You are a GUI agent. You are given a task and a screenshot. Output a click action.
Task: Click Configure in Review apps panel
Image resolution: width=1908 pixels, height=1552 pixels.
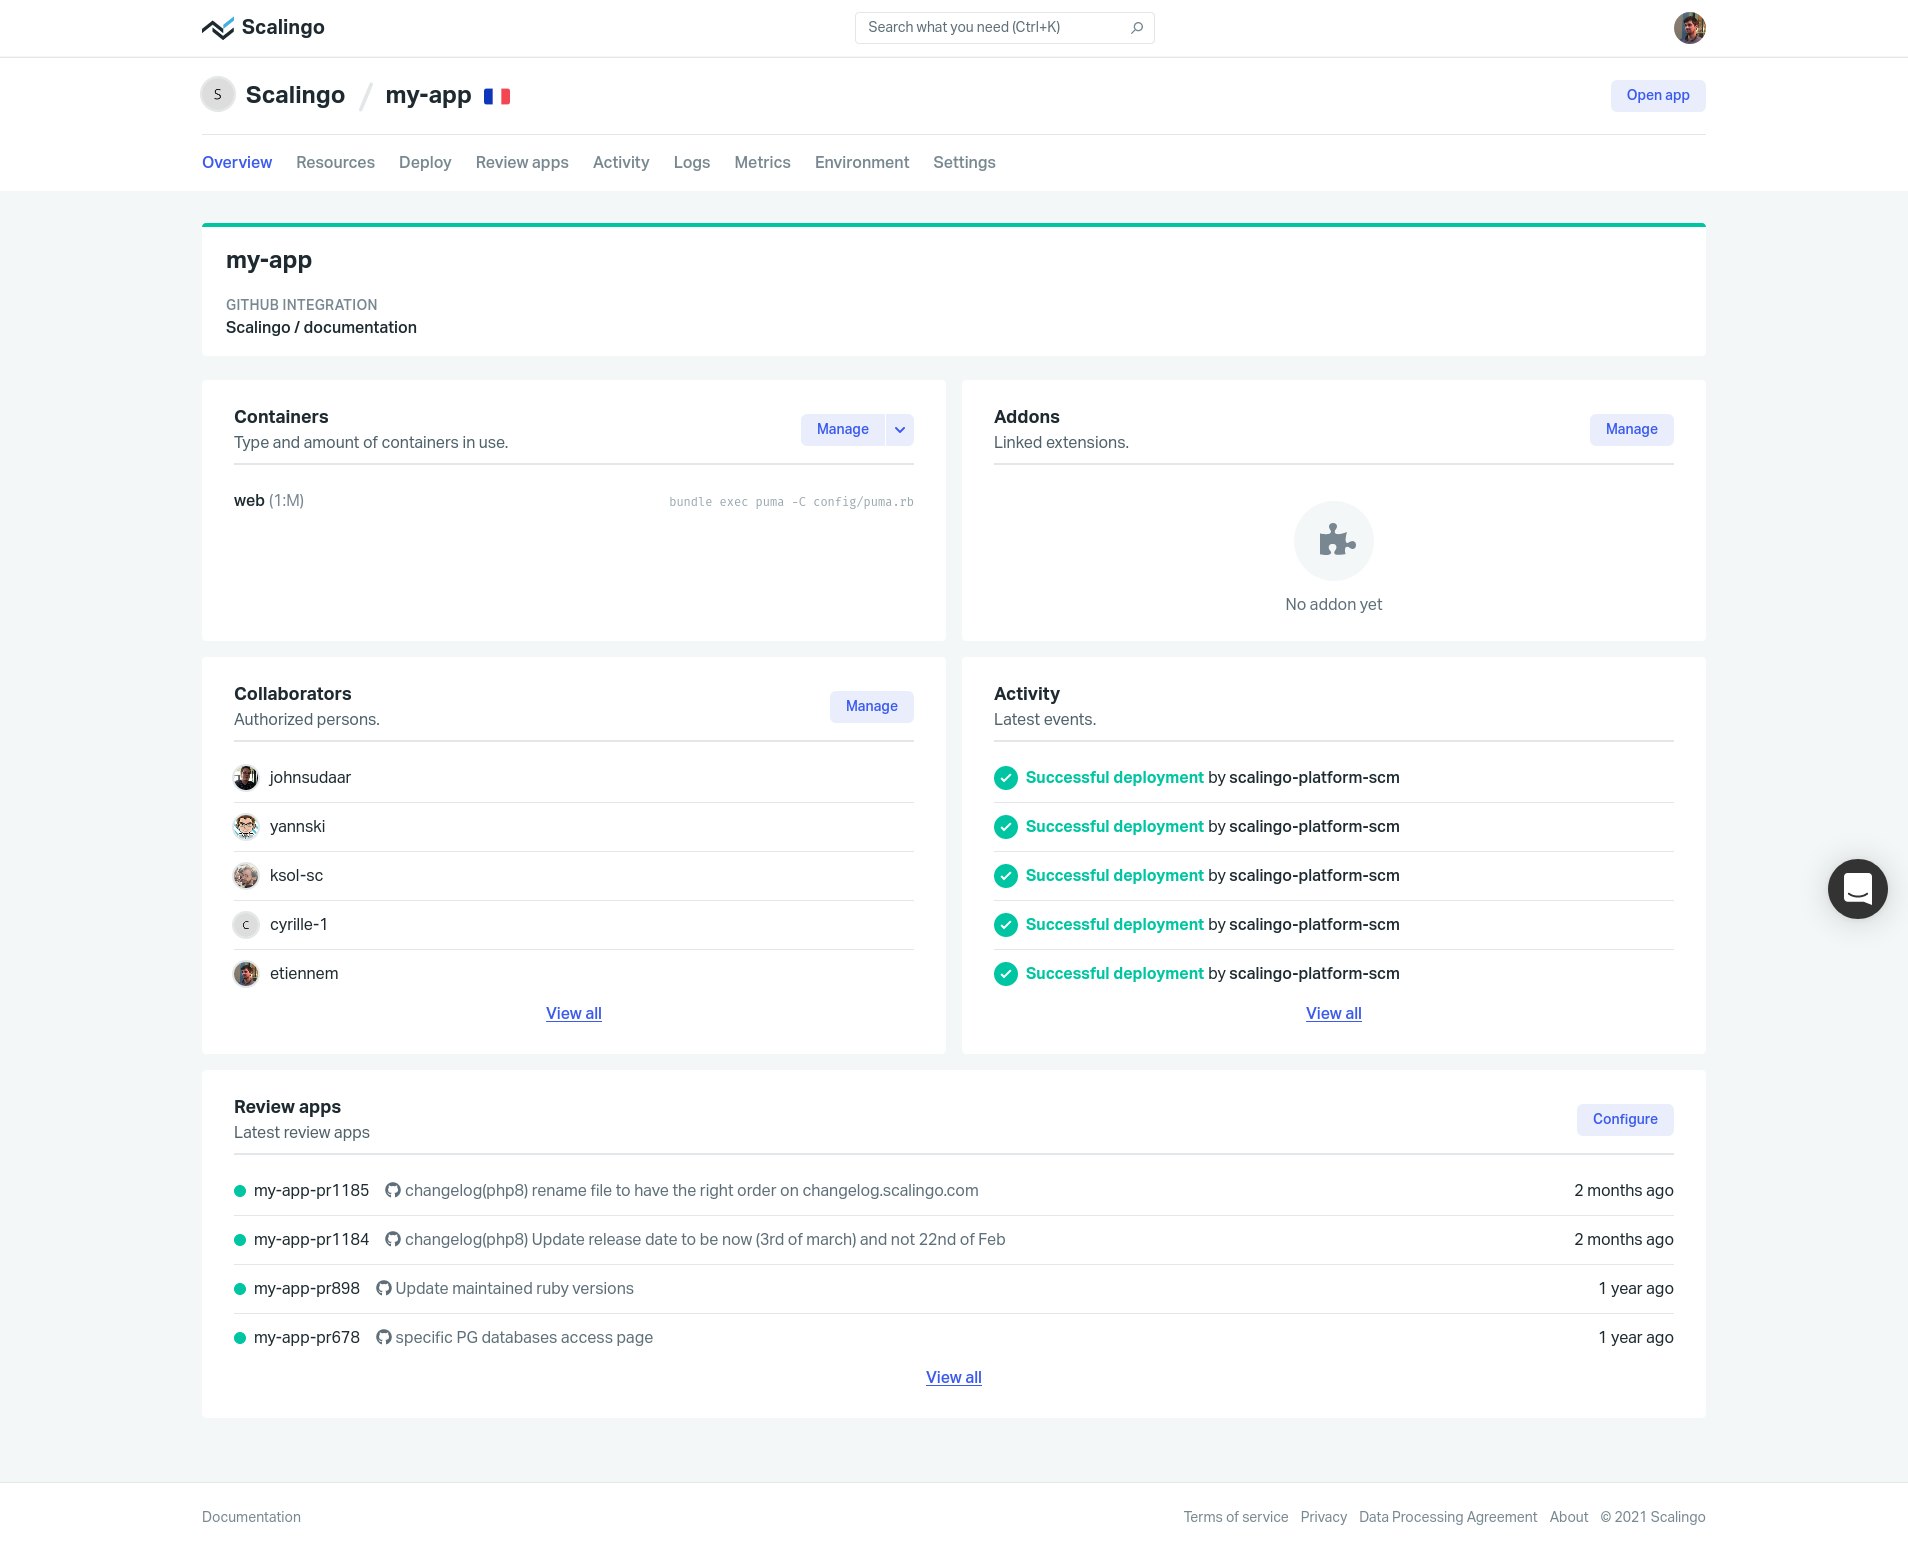click(x=1625, y=1120)
